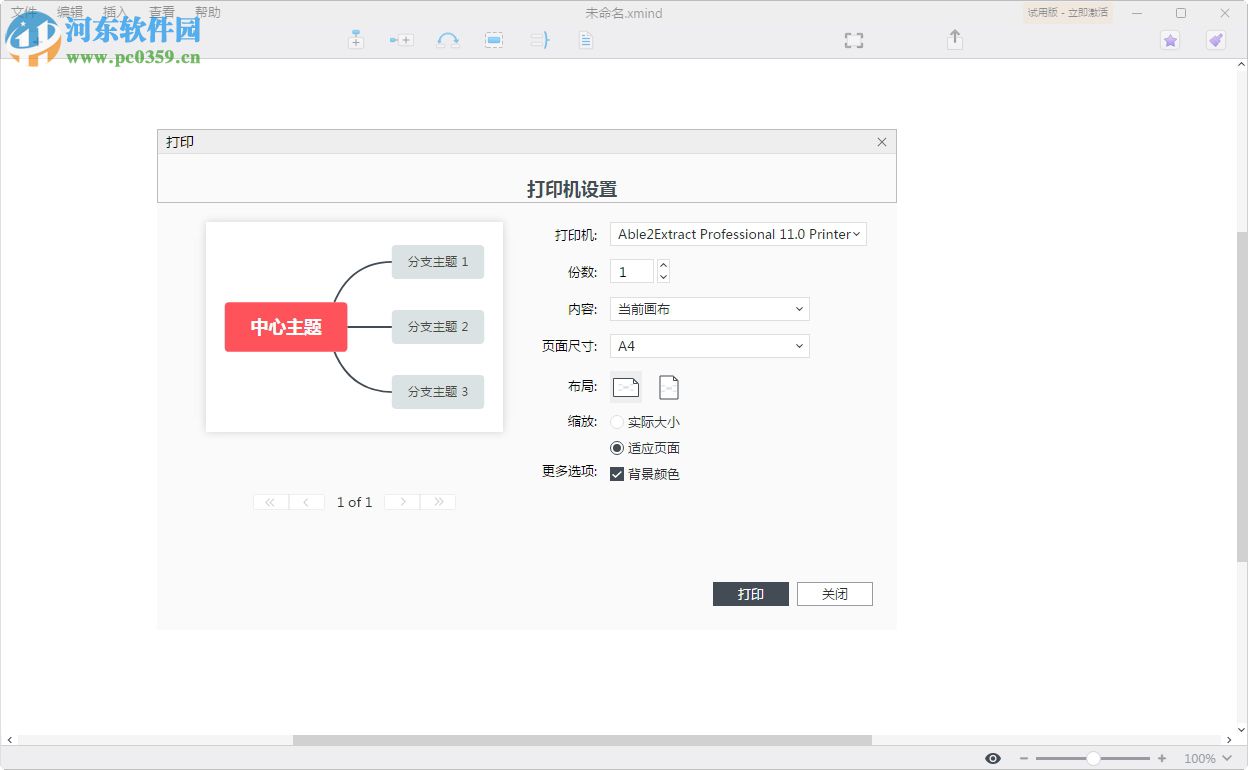Screen dimensions: 1248x770
Task: Open the format panel with the paintbrush icon
Action: tap(1215, 40)
